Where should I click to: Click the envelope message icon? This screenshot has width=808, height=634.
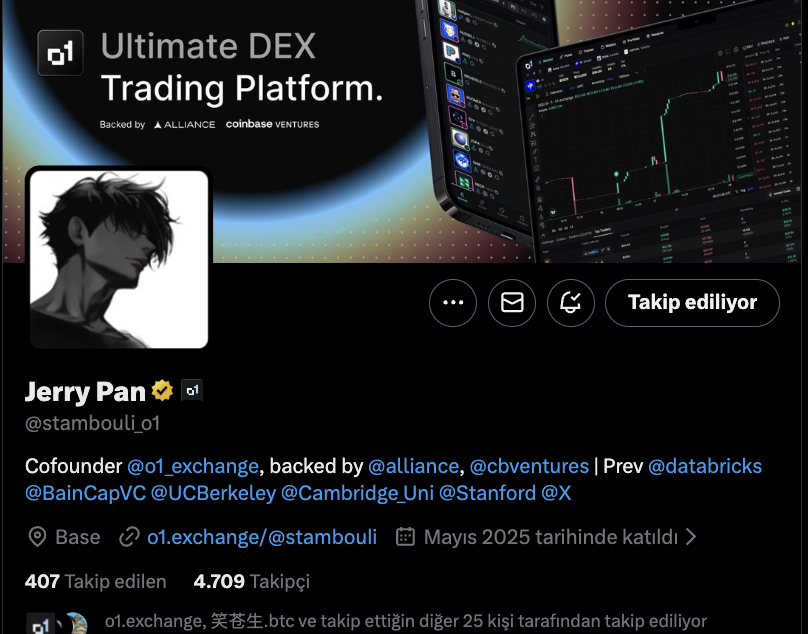click(512, 303)
